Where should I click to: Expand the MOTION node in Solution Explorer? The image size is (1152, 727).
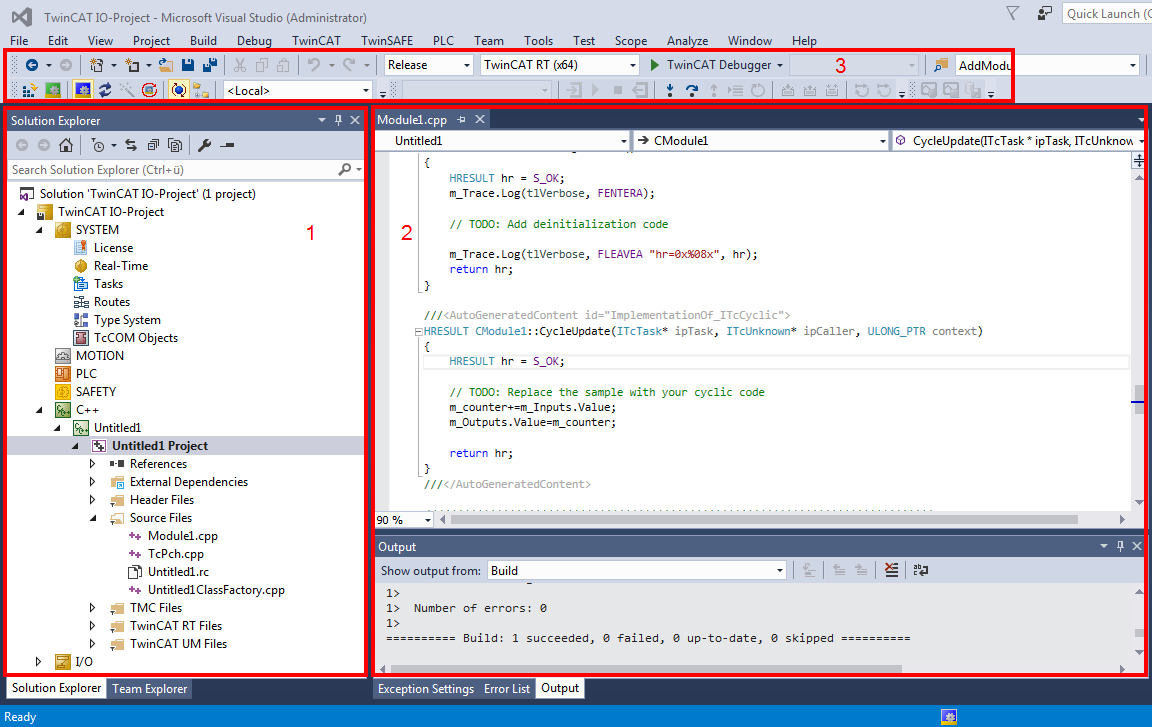tap(39, 355)
